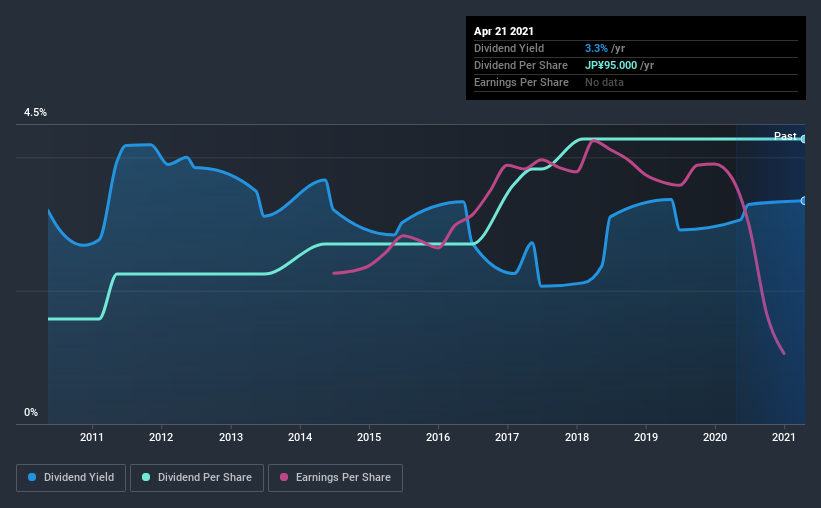Click the 2016 x-axis label
This screenshot has width=821, height=508.
click(438, 437)
